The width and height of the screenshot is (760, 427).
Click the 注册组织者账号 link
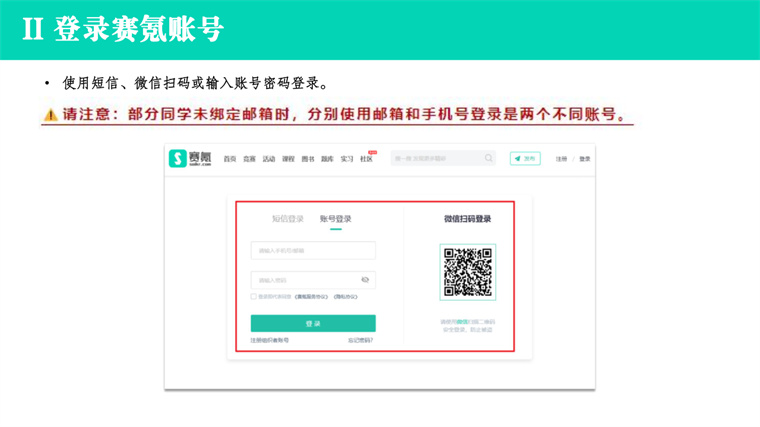[x=270, y=341]
